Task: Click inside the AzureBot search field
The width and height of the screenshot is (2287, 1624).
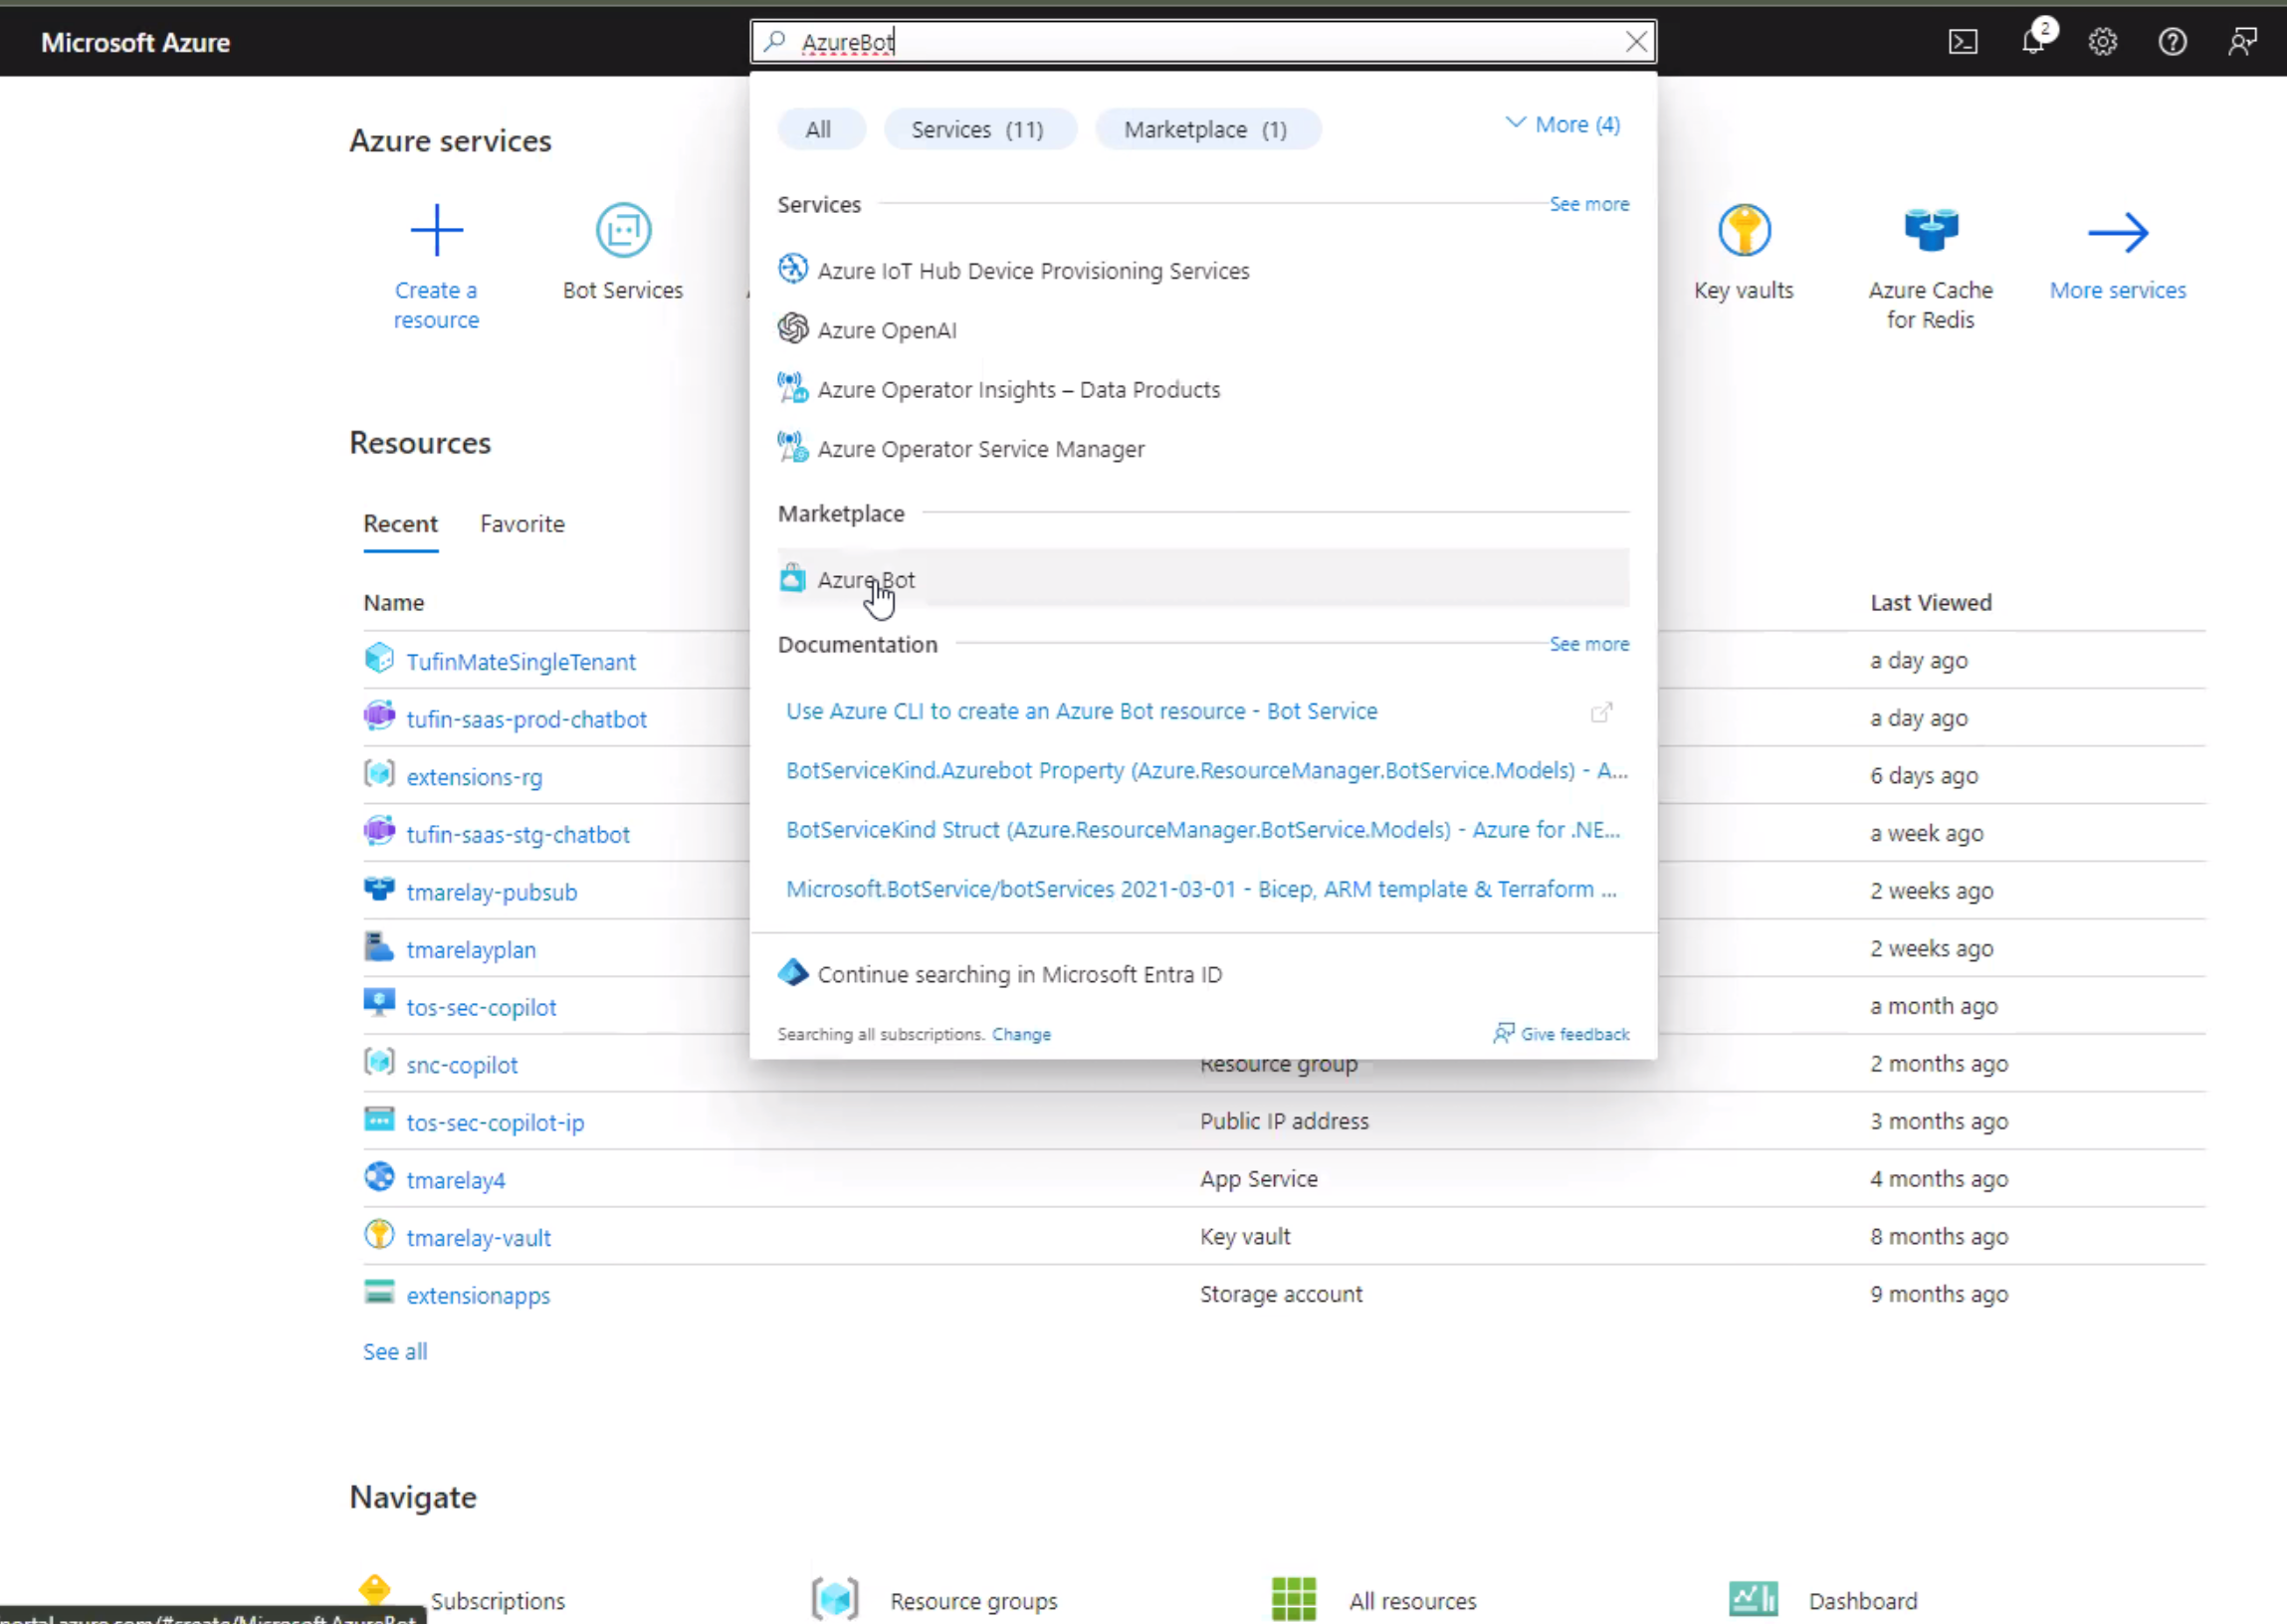Action: pos(1200,42)
